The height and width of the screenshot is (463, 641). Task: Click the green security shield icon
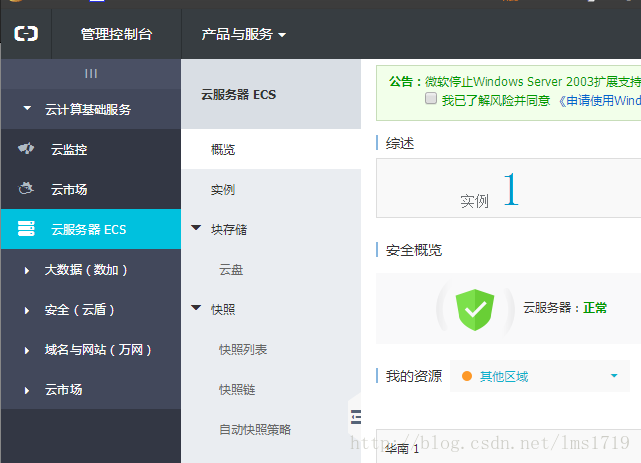coord(472,308)
